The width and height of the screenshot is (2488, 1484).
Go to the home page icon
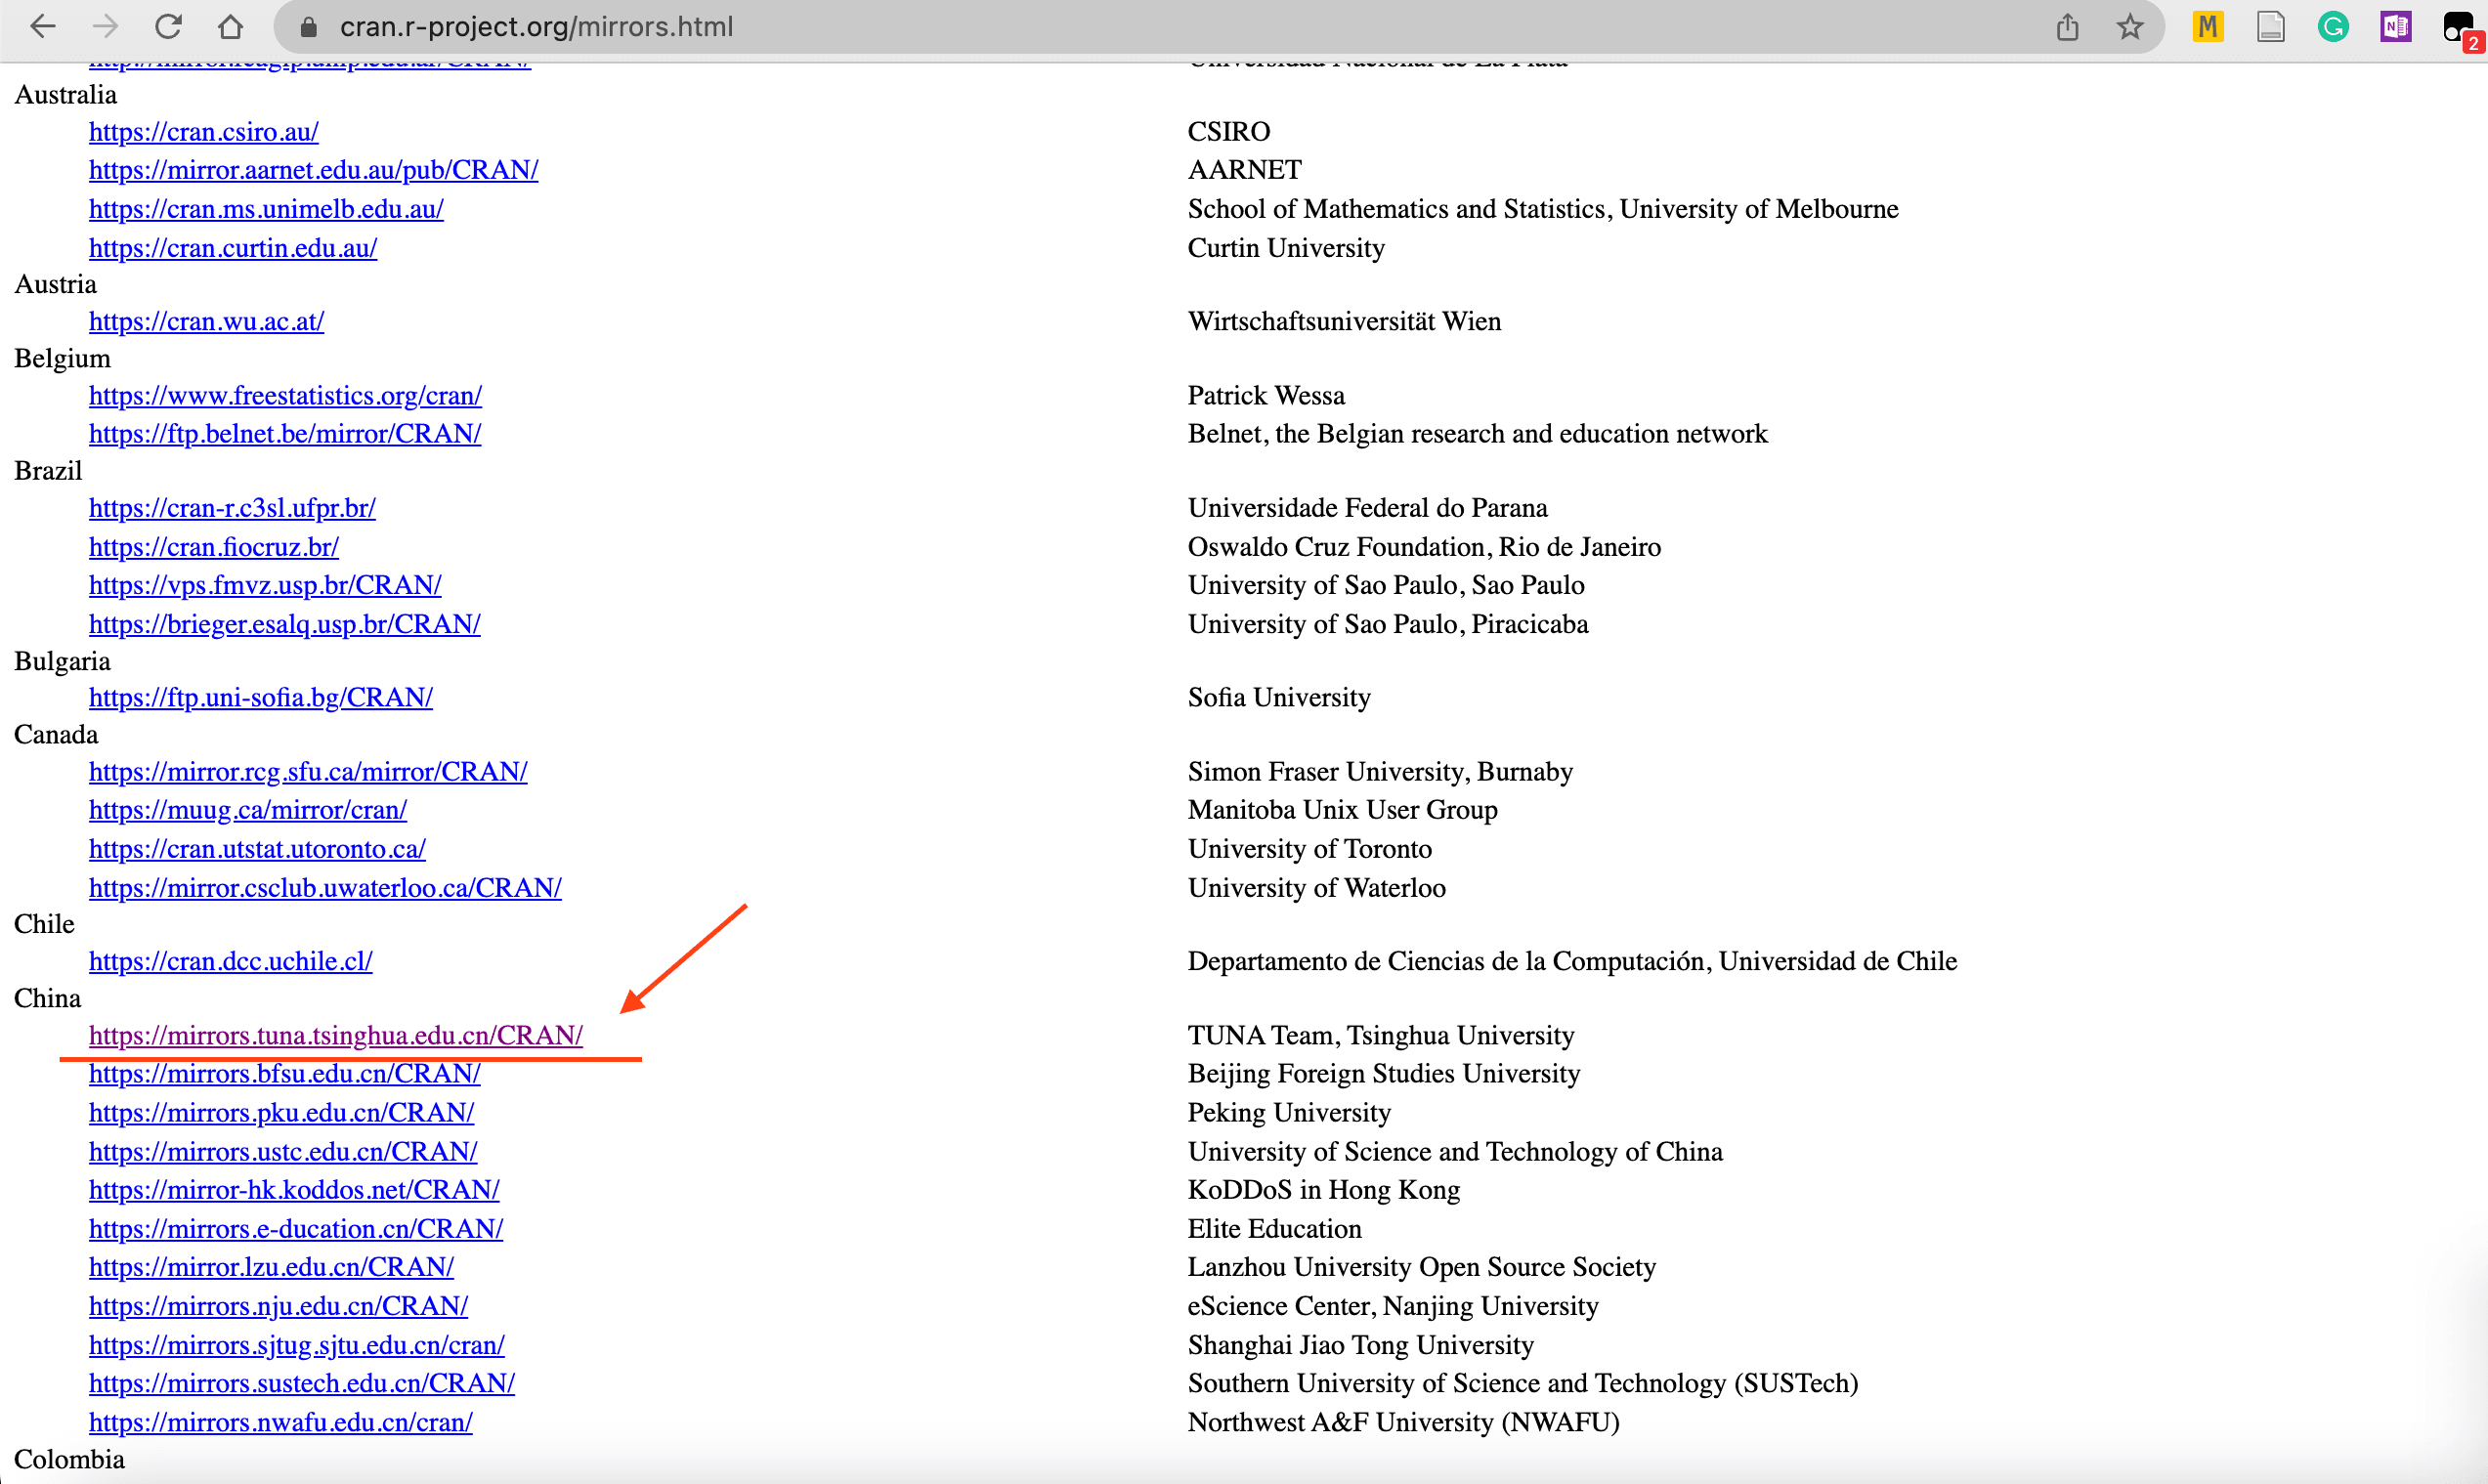230,26
